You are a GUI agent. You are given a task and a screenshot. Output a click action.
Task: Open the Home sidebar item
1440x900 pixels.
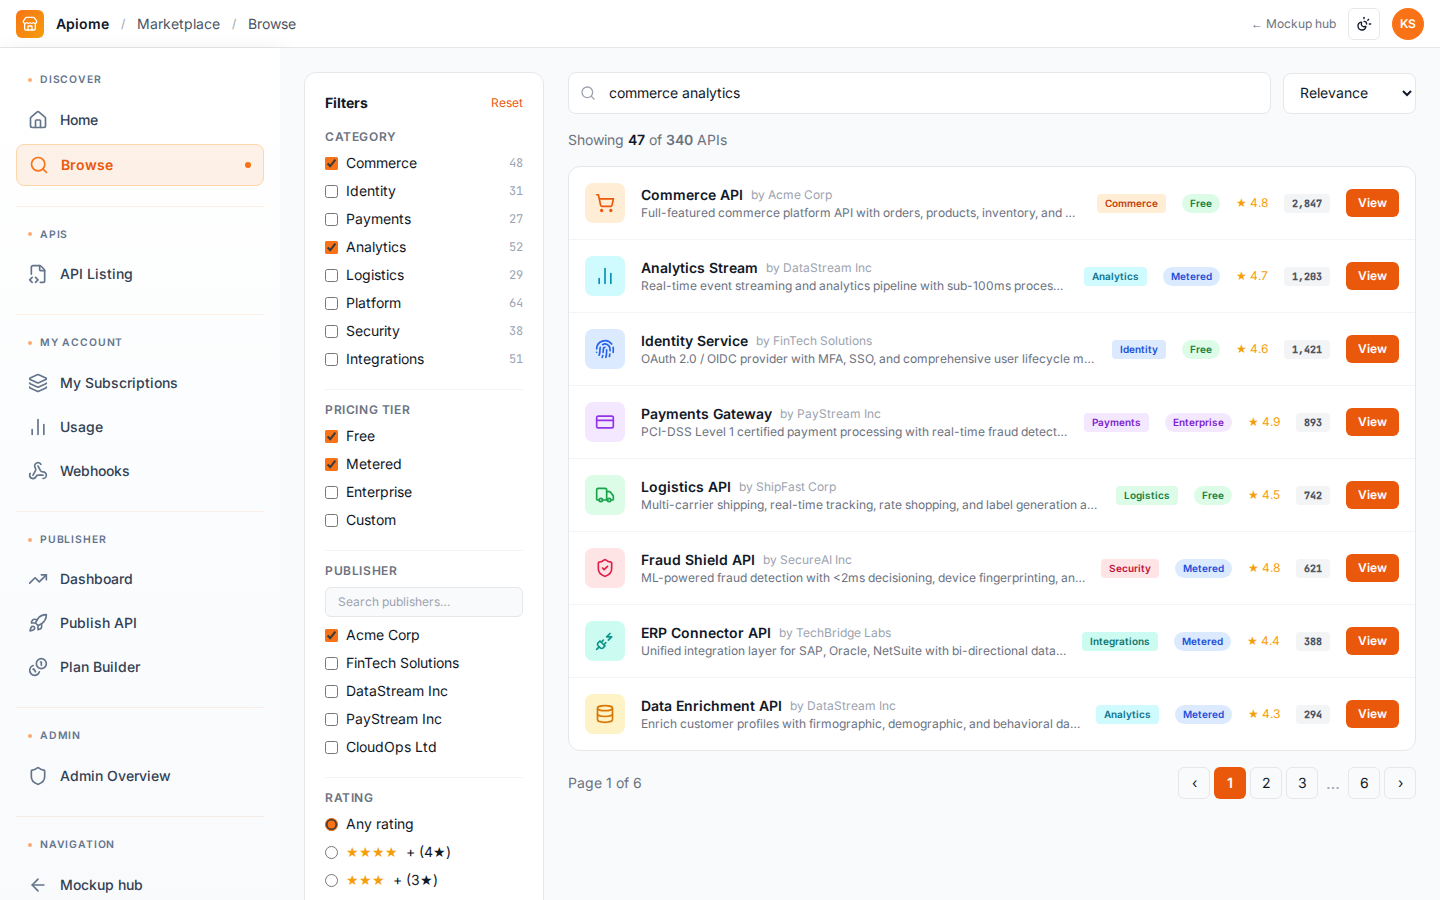tap(140, 120)
